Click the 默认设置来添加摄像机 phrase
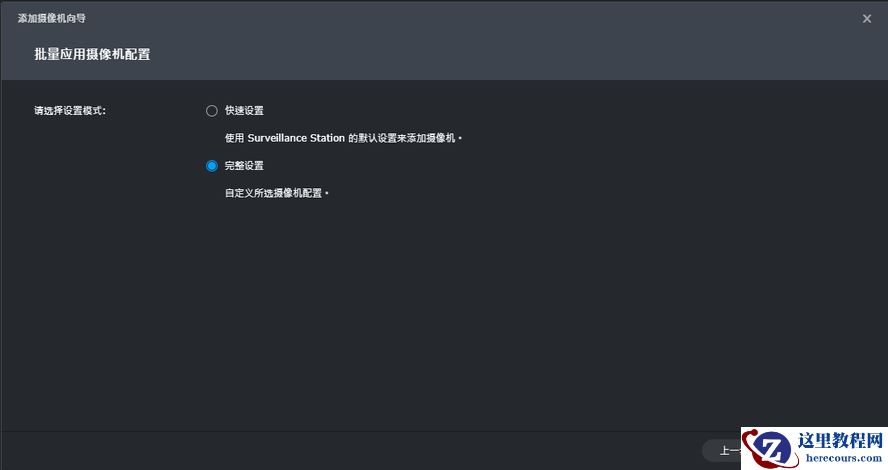Screen dimensions: 888x470 [408, 138]
